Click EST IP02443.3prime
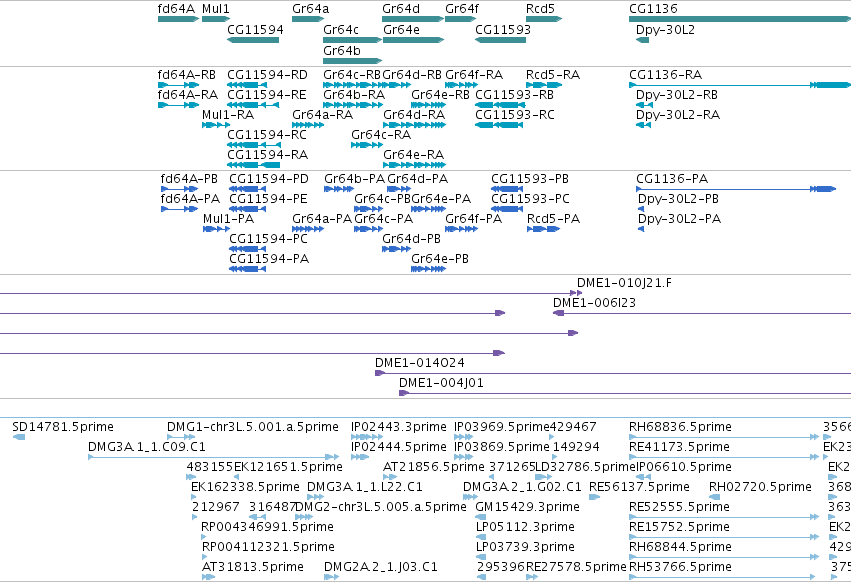This screenshot has width=851, height=582. pyautogui.click(x=367, y=437)
